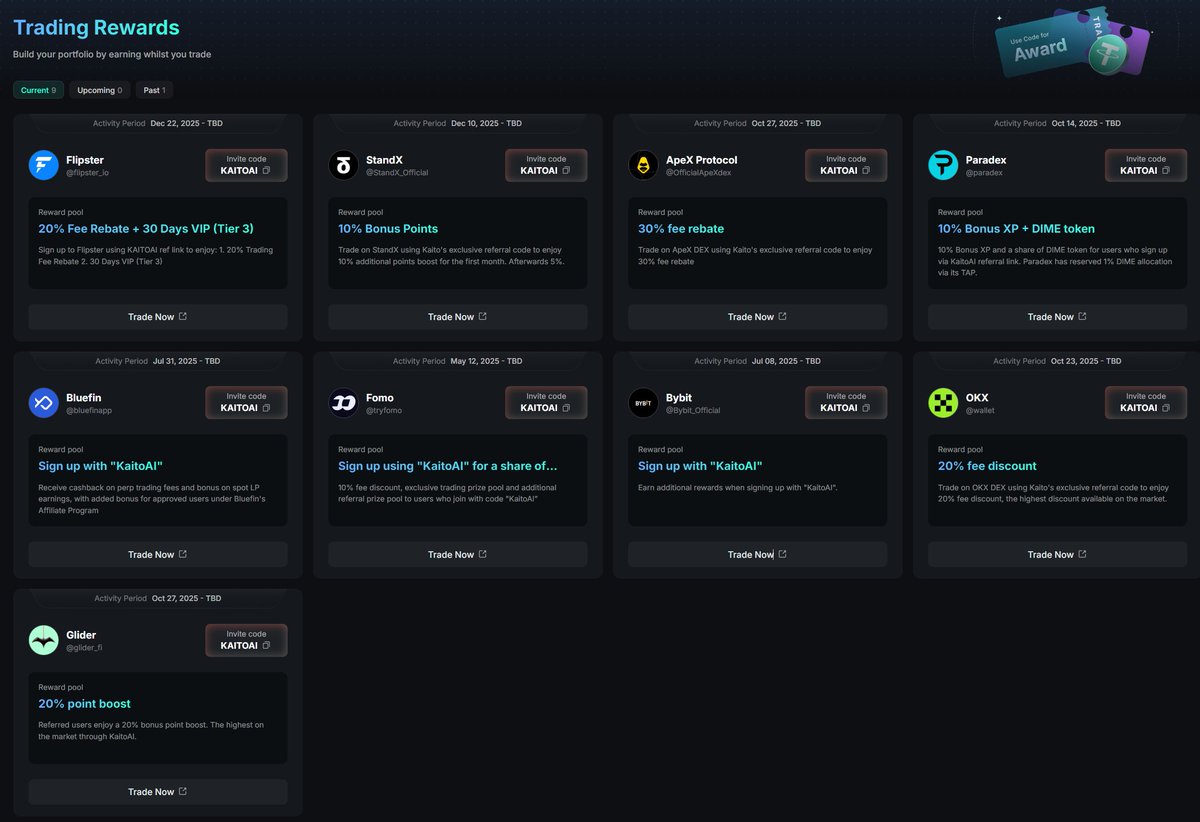Copy the Glider invite code icon
The height and width of the screenshot is (822, 1200).
click(x=266, y=646)
